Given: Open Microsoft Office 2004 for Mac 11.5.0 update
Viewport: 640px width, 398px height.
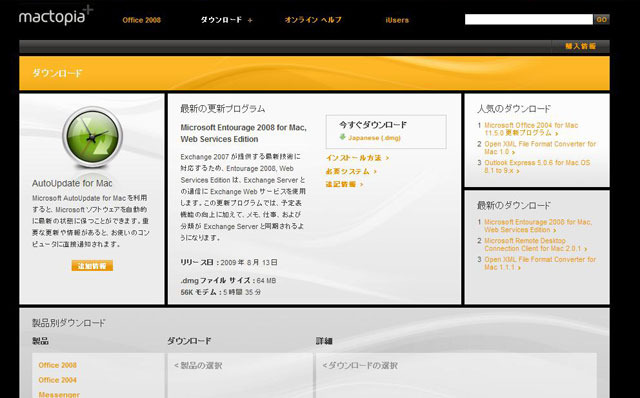Looking at the screenshot, I should (531, 129).
